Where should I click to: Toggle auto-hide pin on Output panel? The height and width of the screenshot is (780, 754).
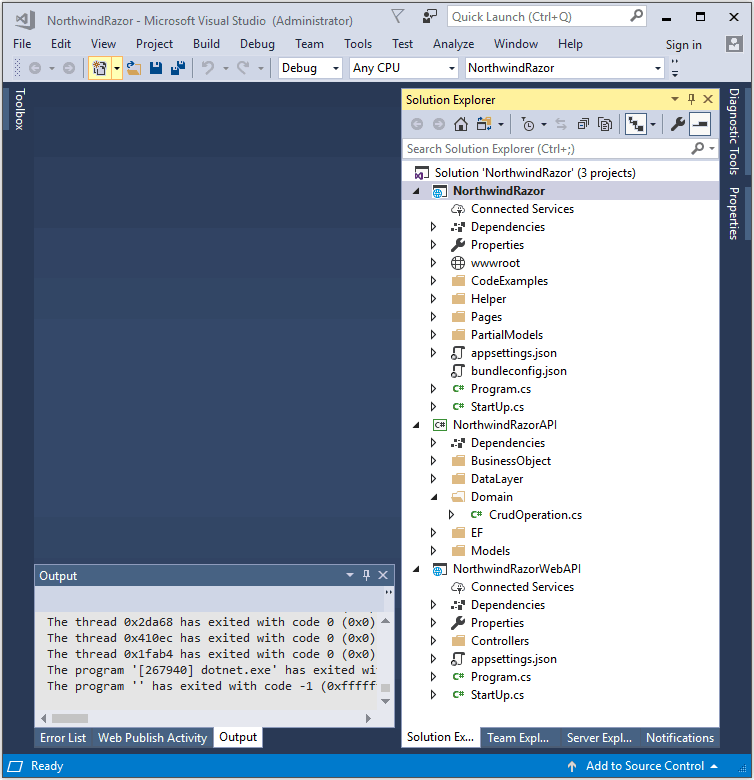[367, 575]
